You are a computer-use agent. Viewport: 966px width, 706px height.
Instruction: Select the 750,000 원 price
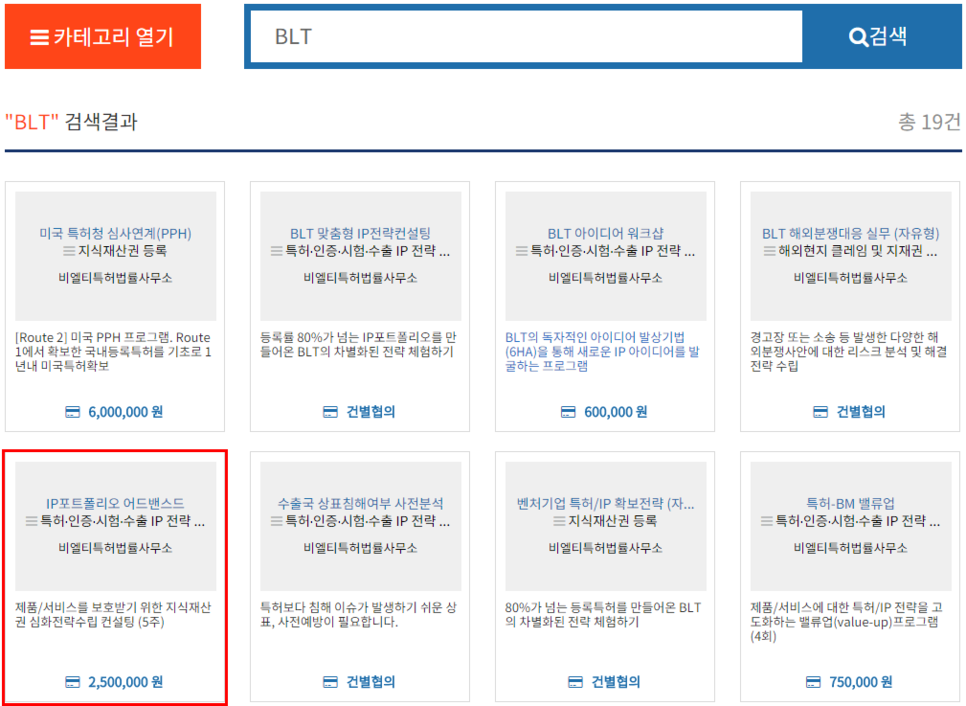pyautogui.click(x=861, y=682)
